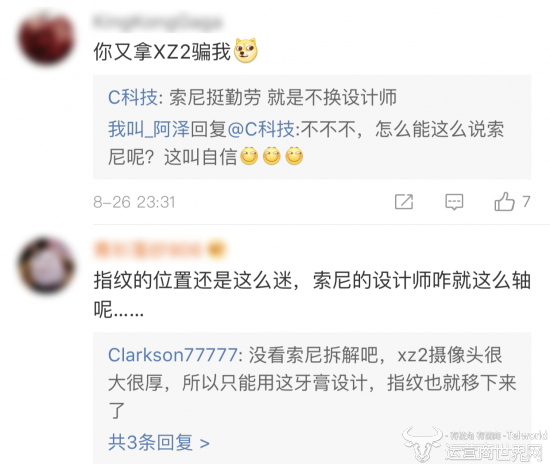This screenshot has height=464, width=550.
Task: Like the first comment with thumbs-up
Action: tap(504, 201)
